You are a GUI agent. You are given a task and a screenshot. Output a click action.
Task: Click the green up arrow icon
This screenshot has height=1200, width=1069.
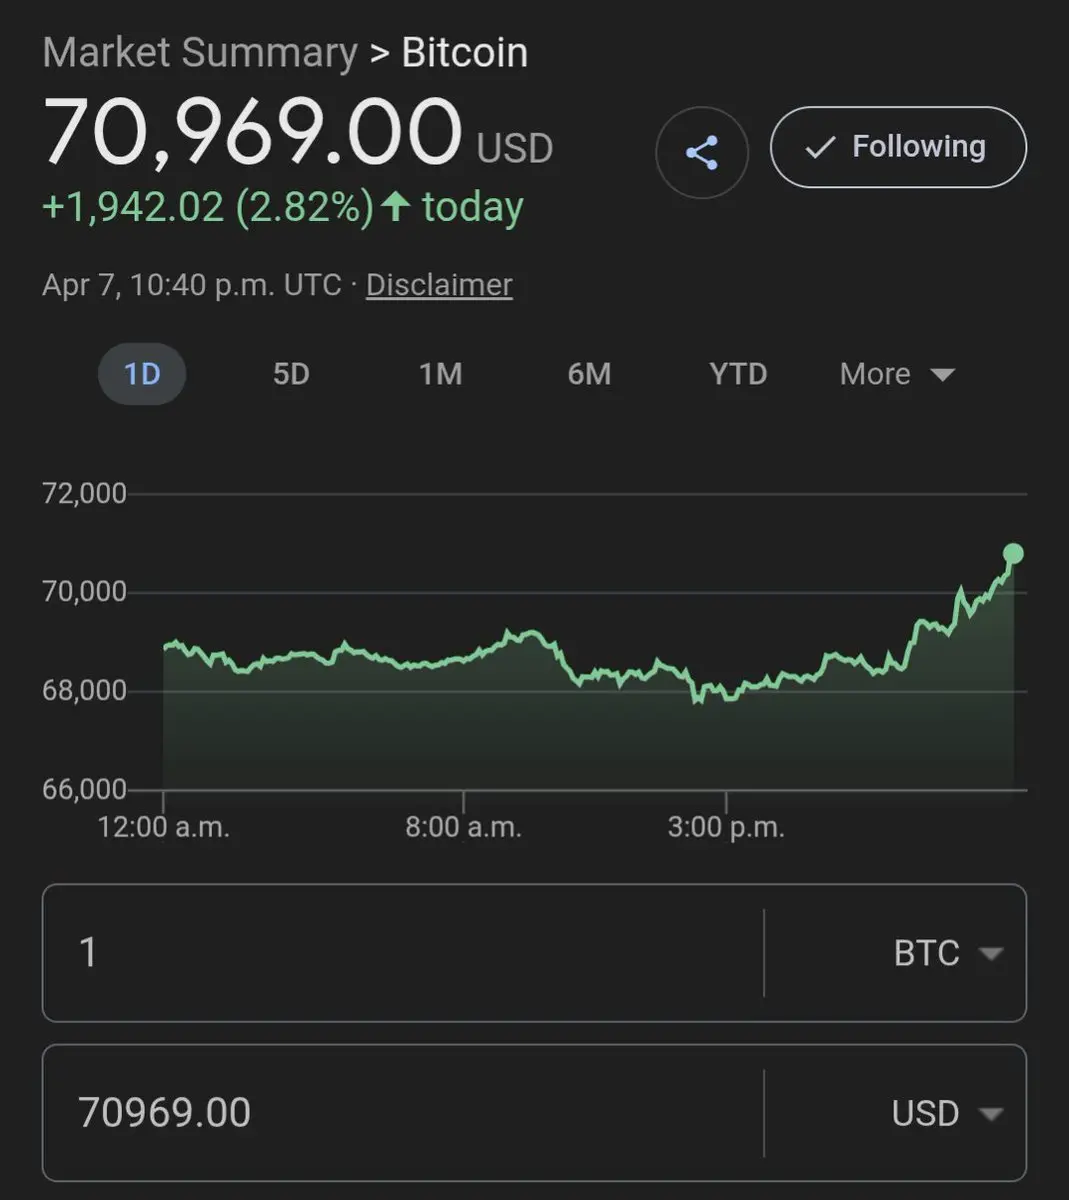[x=396, y=207]
